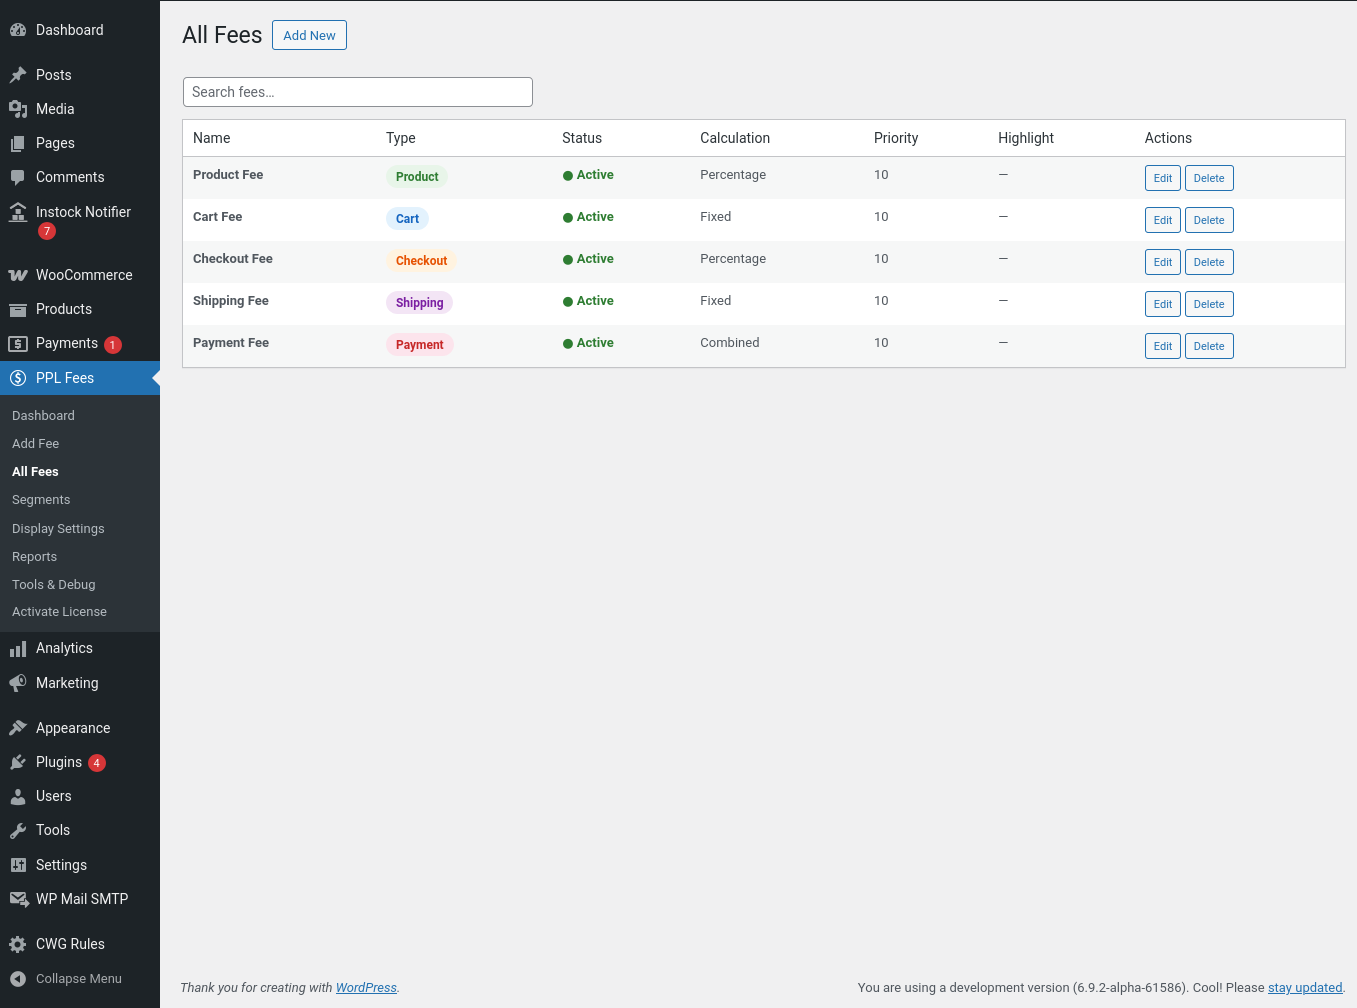Click the Instock Notifier sidebar icon

click(18, 212)
